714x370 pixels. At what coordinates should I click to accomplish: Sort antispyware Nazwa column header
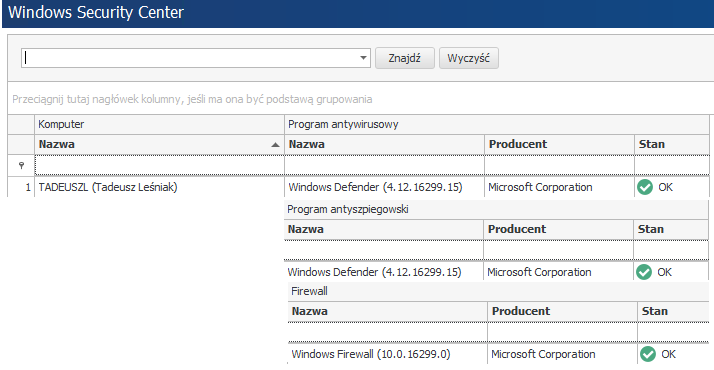383,229
